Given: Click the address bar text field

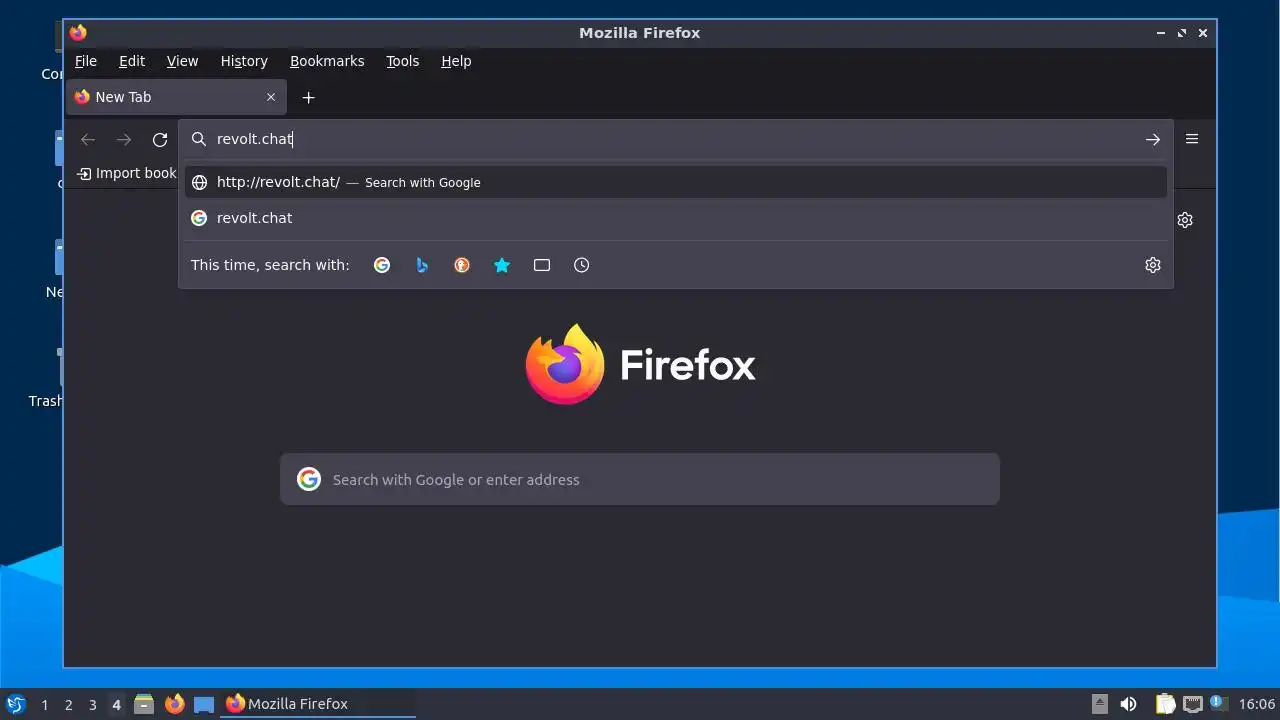Looking at the screenshot, I should (675, 140).
